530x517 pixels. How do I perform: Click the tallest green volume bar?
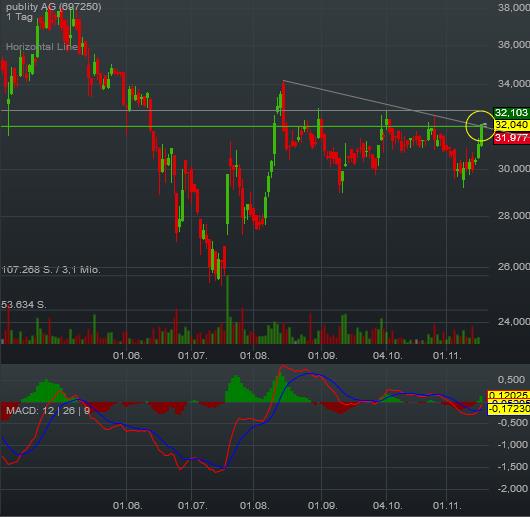tap(227, 310)
